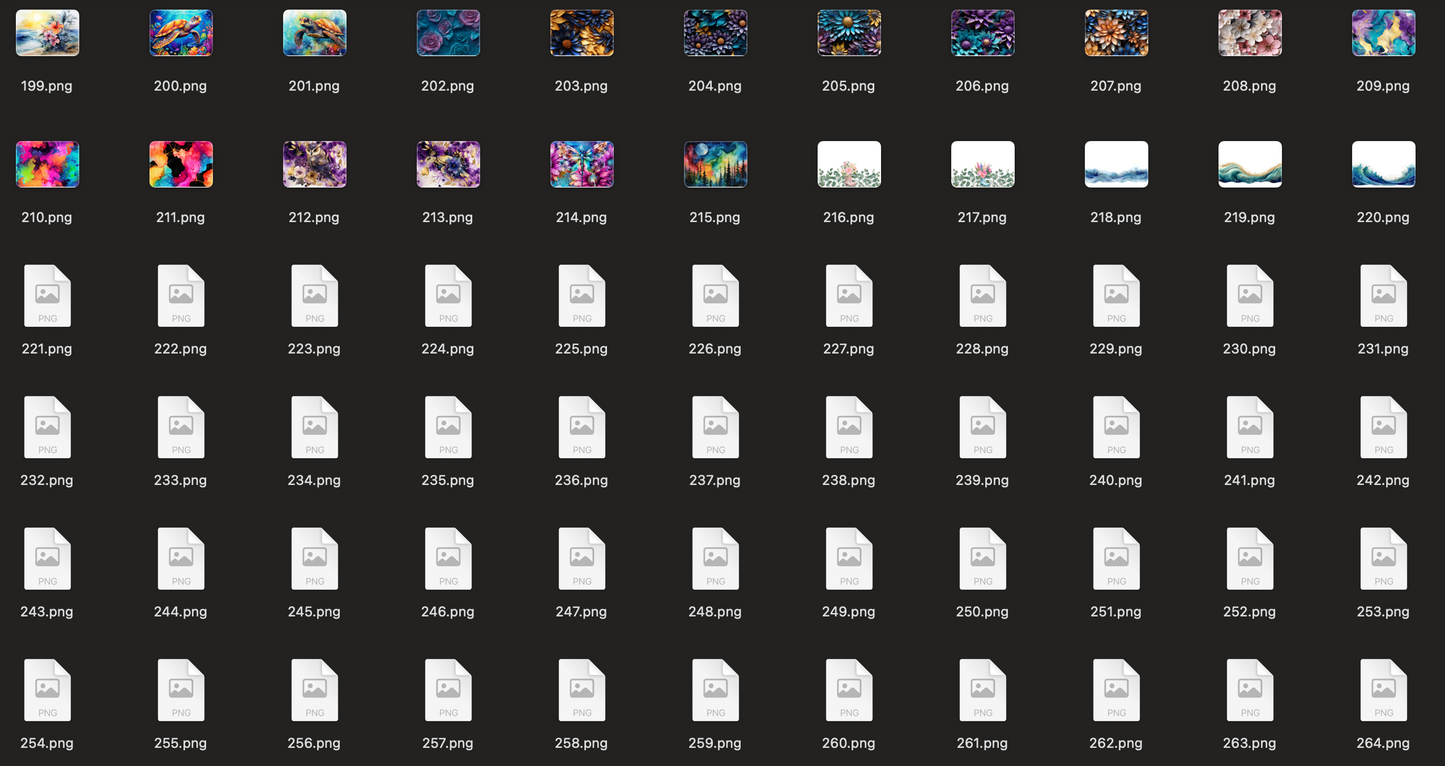Click the 203.png filename label
The width and height of the screenshot is (1445, 766).
coord(581,86)
